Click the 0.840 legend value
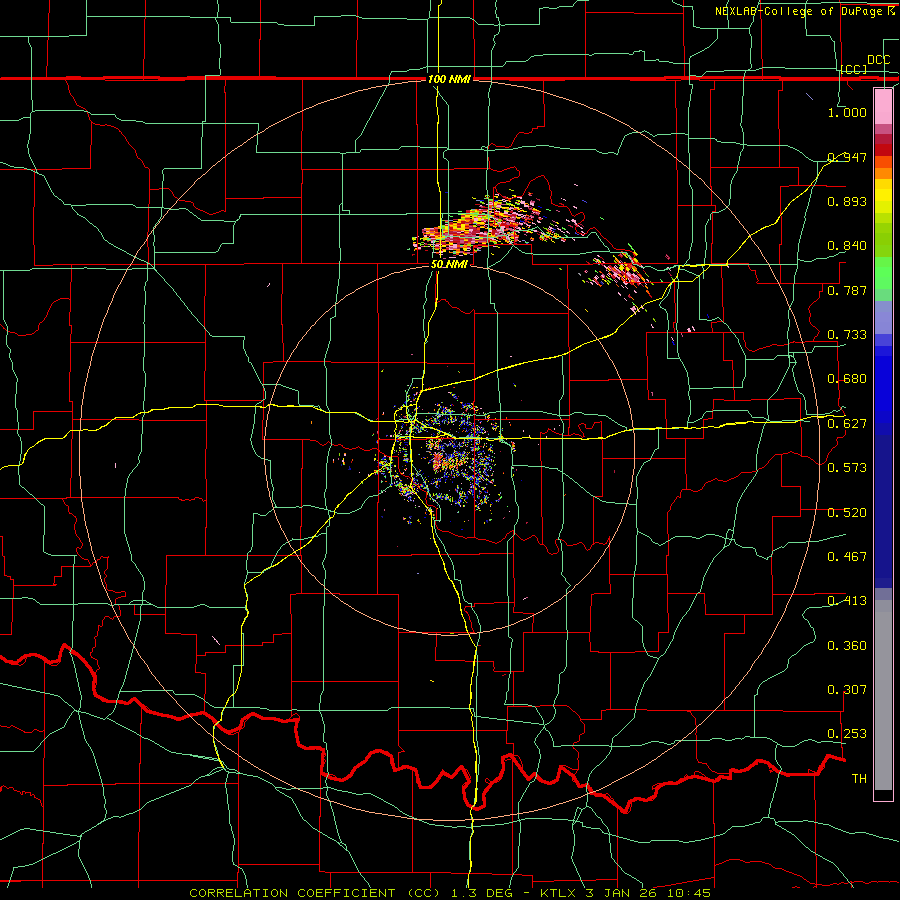The height and width of the screenshot is (900, 900). coord(847,245)
